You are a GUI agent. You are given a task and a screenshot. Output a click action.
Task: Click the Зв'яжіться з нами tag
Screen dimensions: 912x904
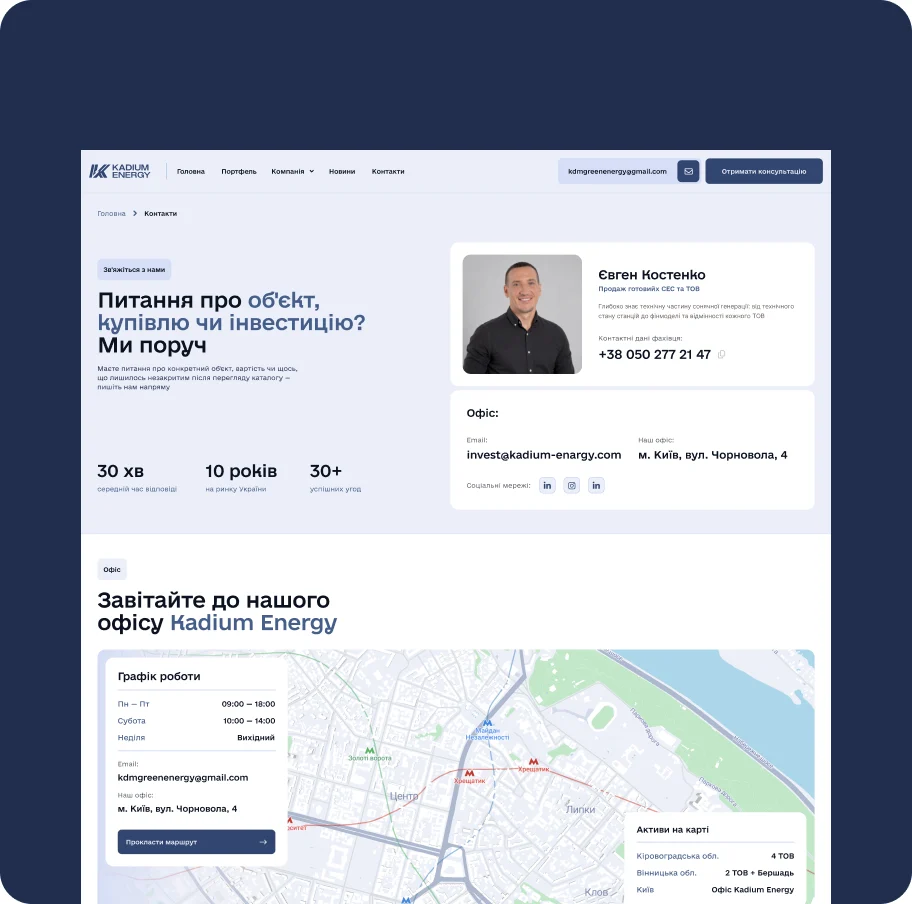click(134, 269)
